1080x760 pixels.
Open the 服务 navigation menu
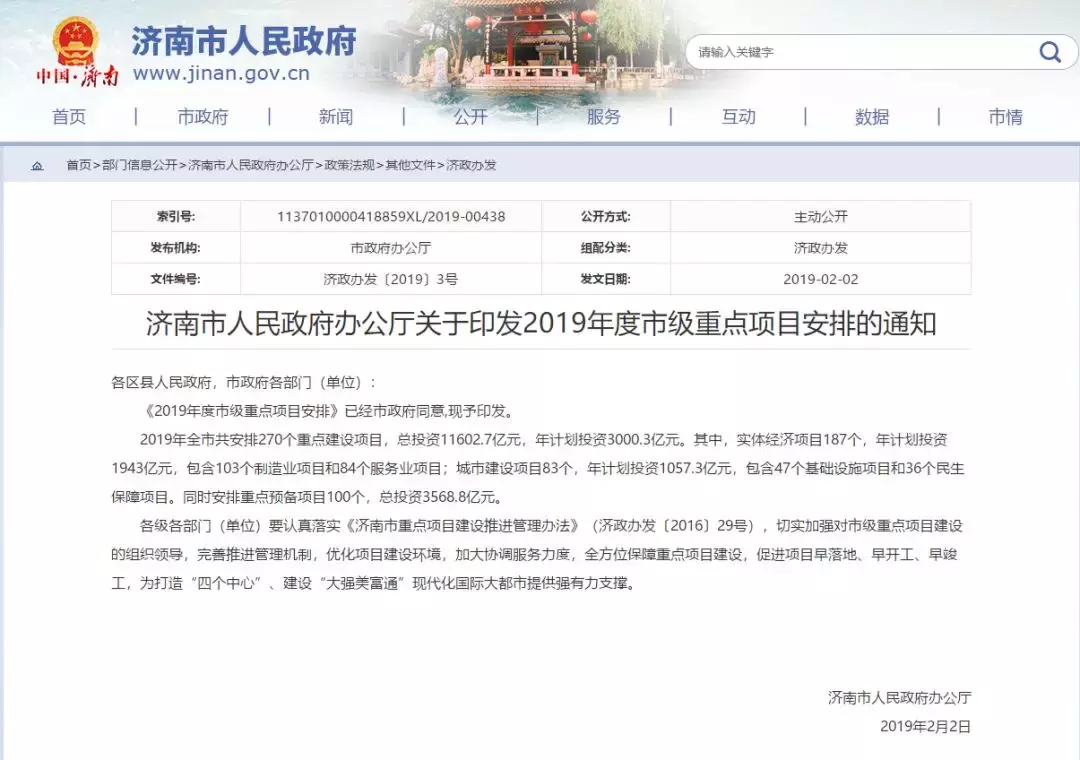[604, 117]
